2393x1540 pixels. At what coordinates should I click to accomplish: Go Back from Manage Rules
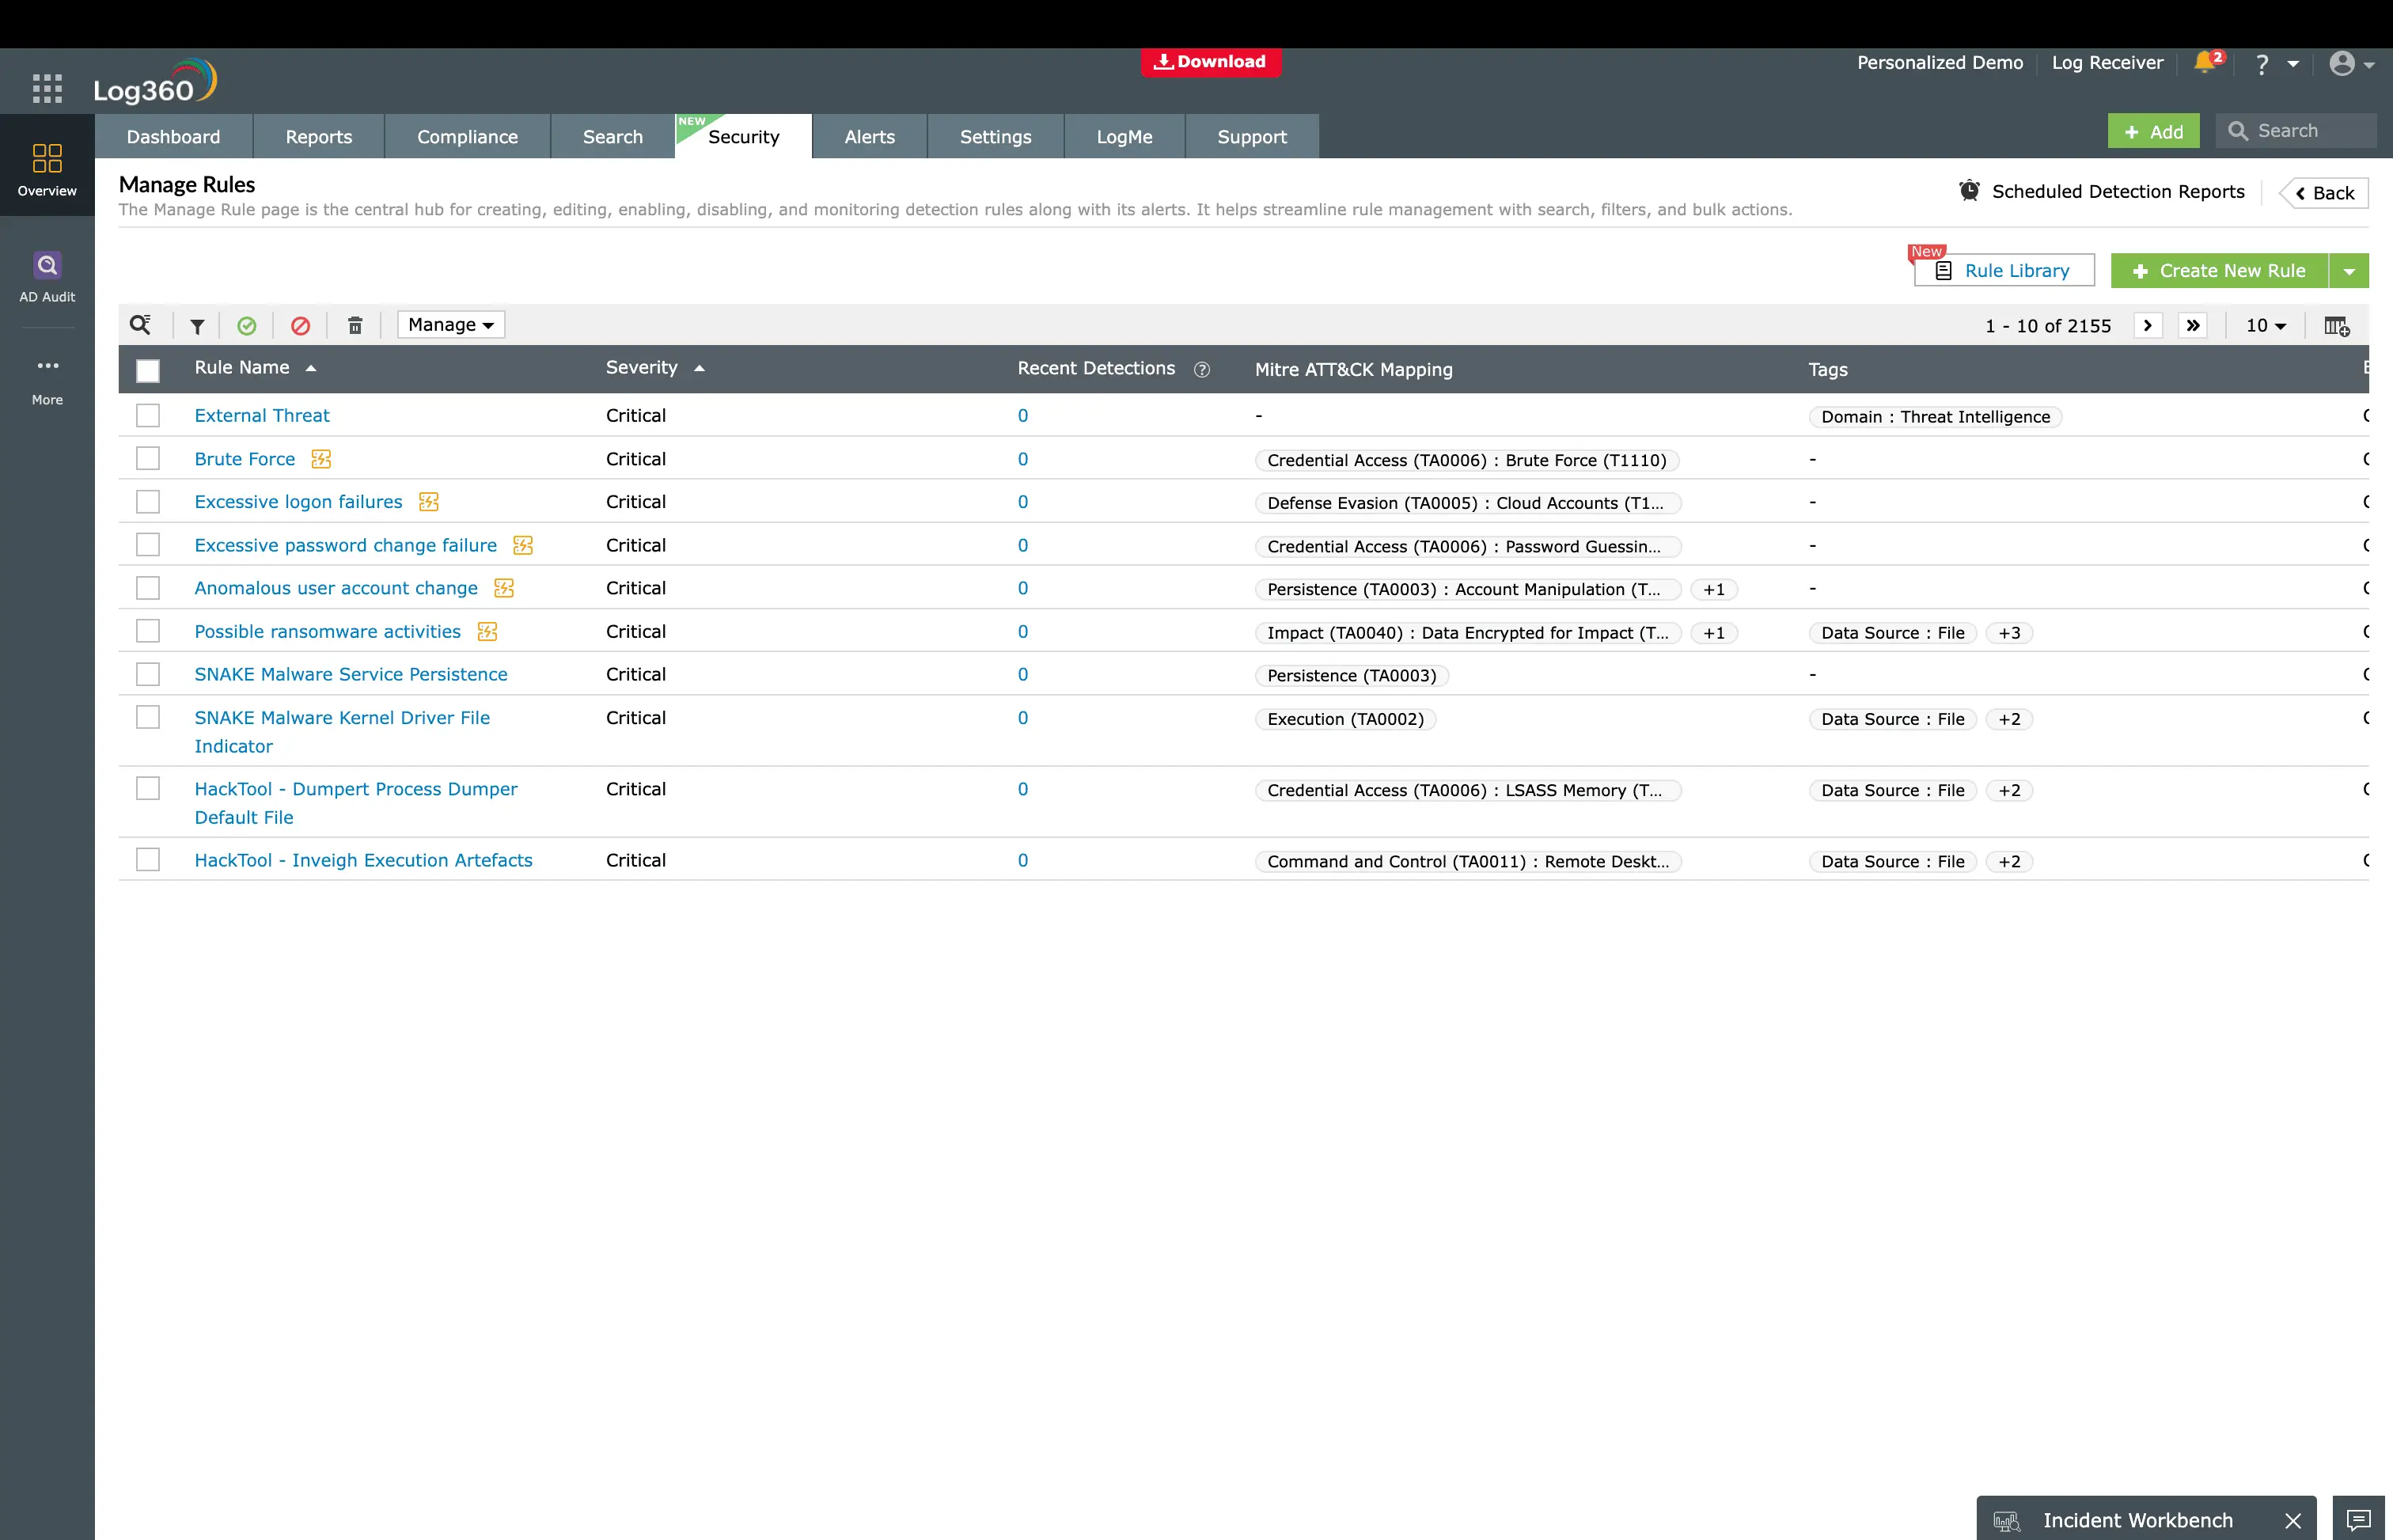click(x=2324, y=193)
